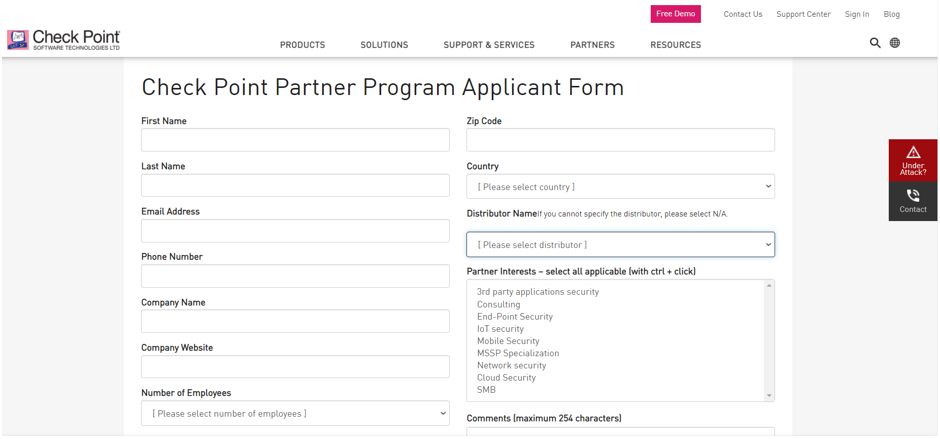Viewport: 940px width, 439px height.
Task: Click the Contact phone icon
Action: (x=913, y=196)
